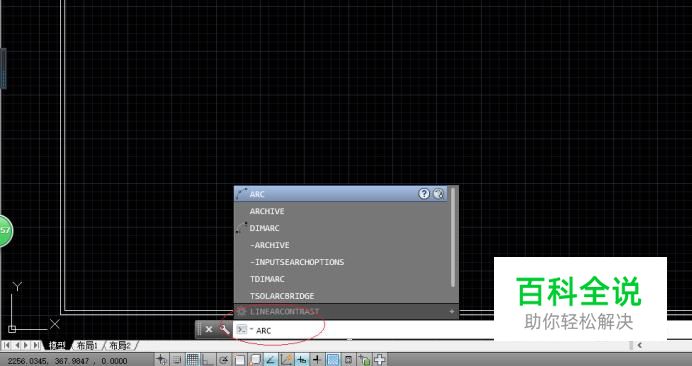Click the Annotation Monitor plus icon
The image size is (692, 366).
(380, 359)
